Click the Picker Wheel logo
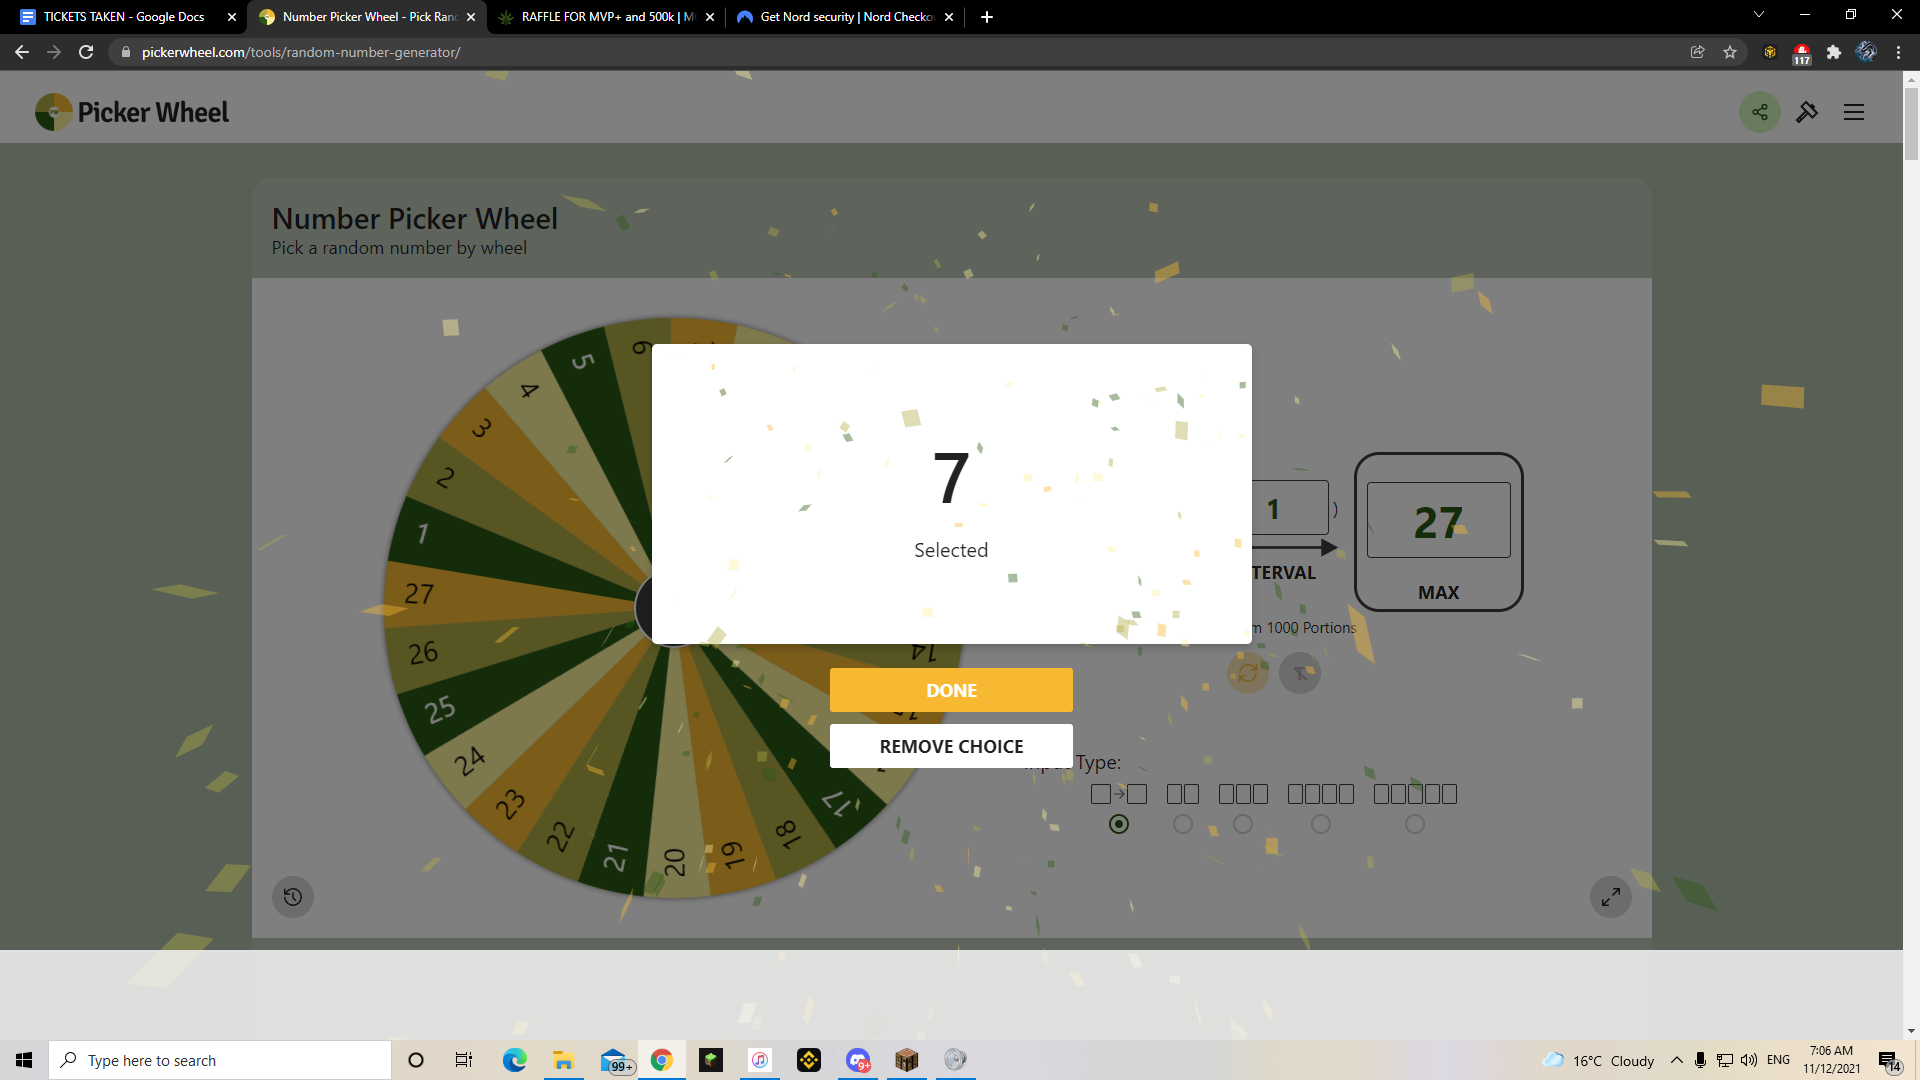 click(x=132, y=112)
